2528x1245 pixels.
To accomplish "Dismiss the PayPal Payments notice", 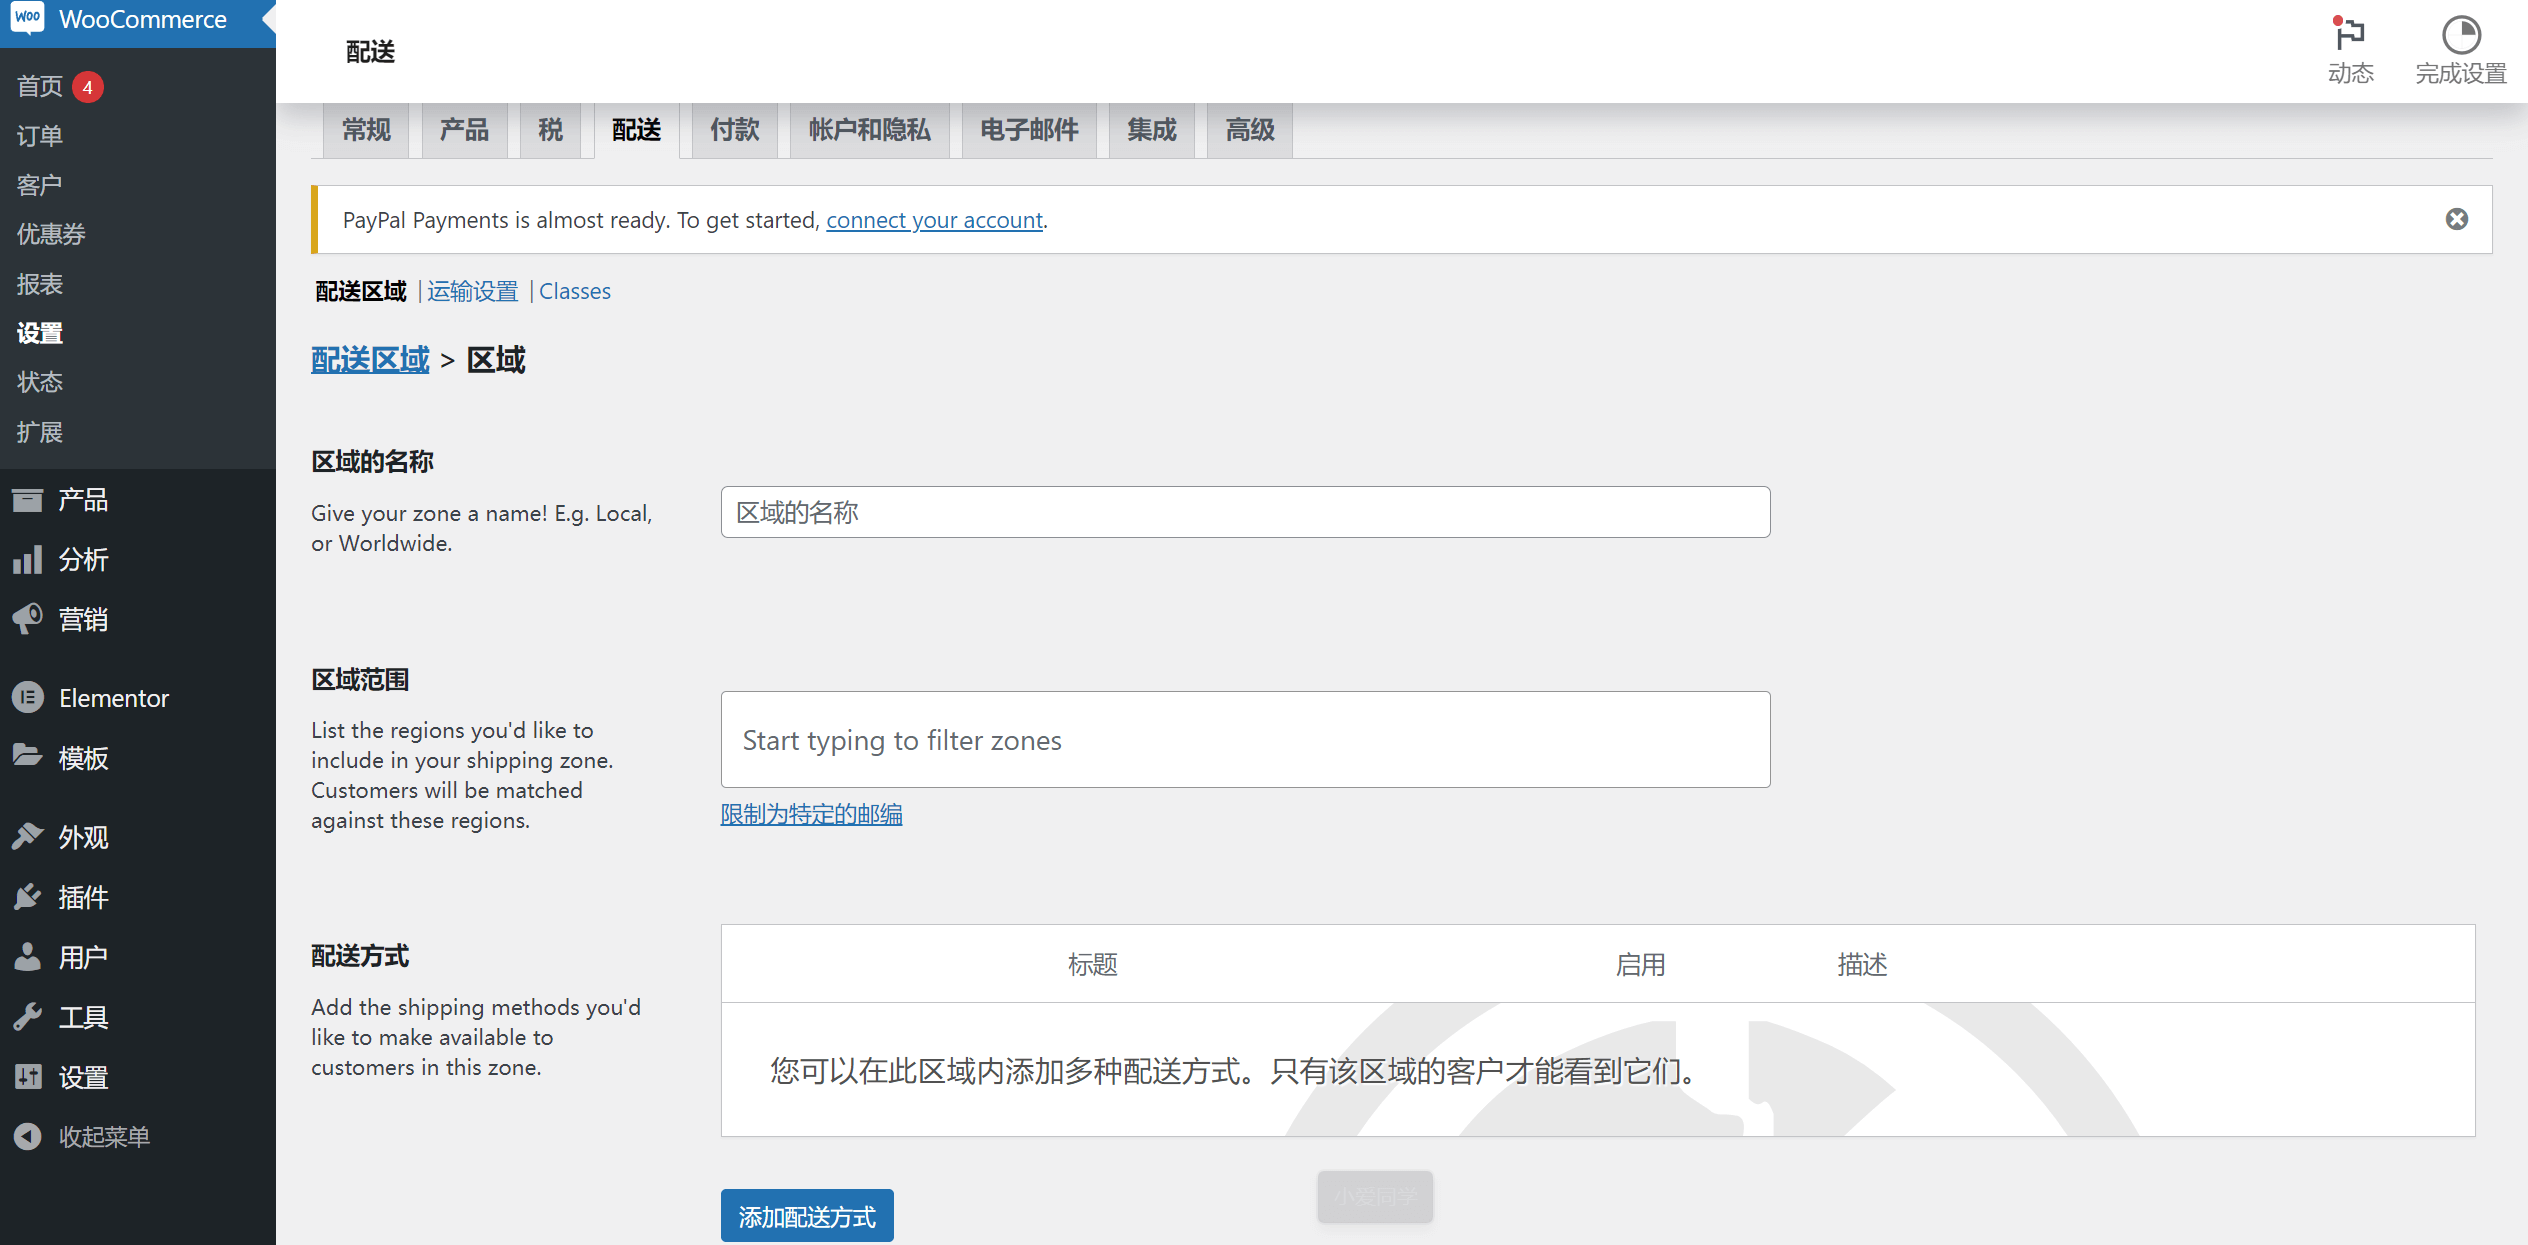I will [x=2456, y=219].
